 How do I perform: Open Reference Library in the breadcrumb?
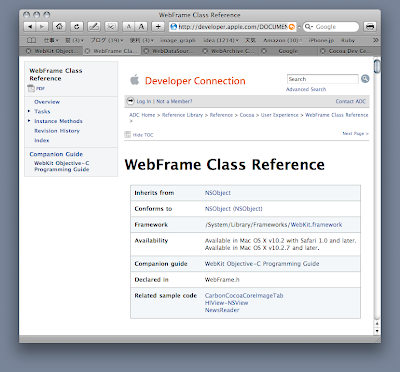[182, 115]
